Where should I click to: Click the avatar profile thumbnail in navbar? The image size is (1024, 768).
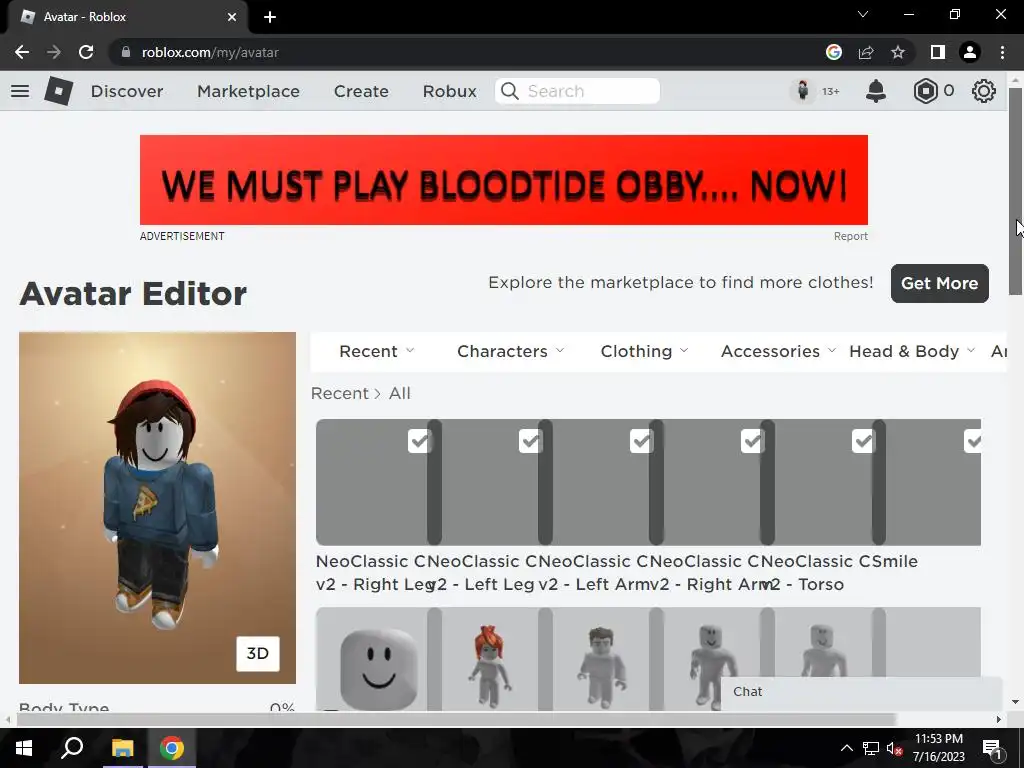click(x=803, y=91)
